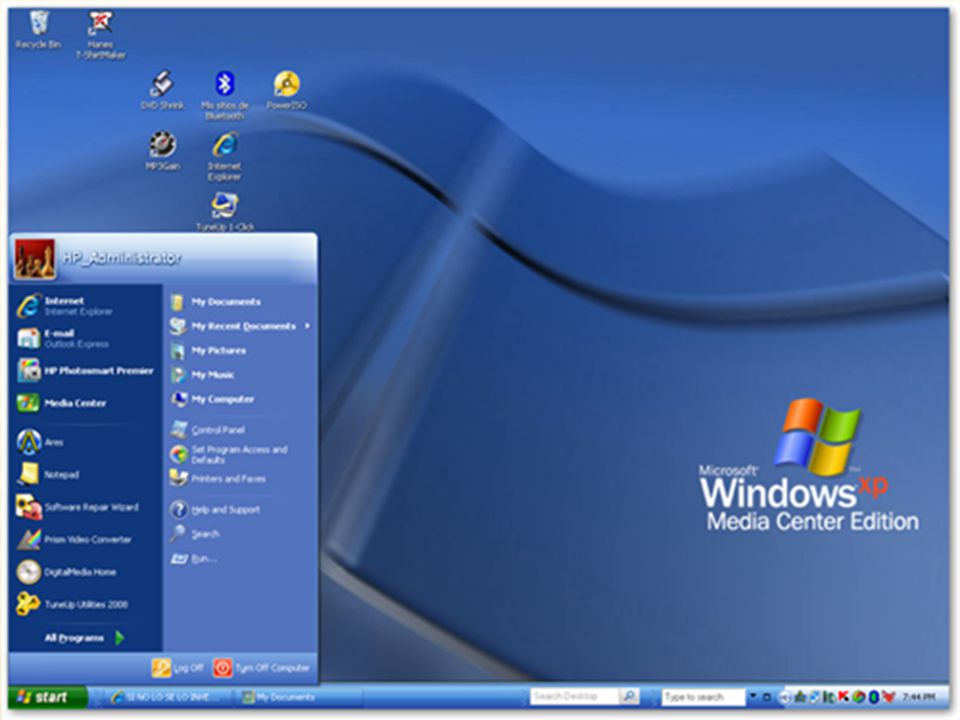Start the Software Repair Wizard
Image resolution: width=960 pixels, height=720 pixels.
[84, 507]
